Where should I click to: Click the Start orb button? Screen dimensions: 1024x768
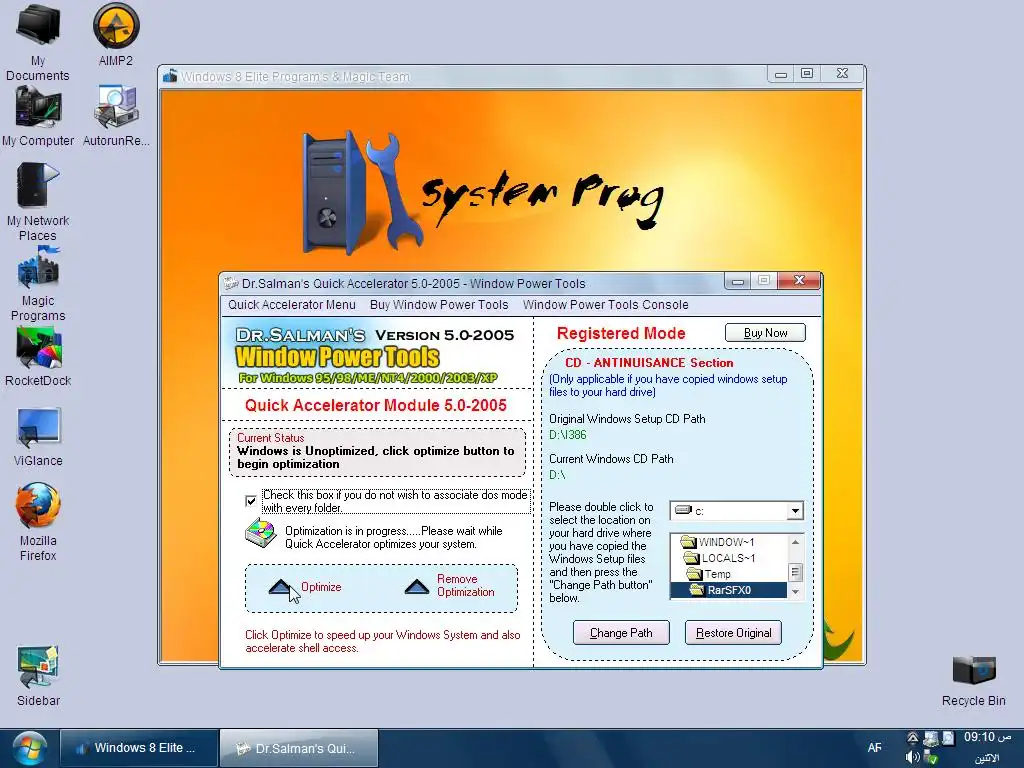pos(29,749)
